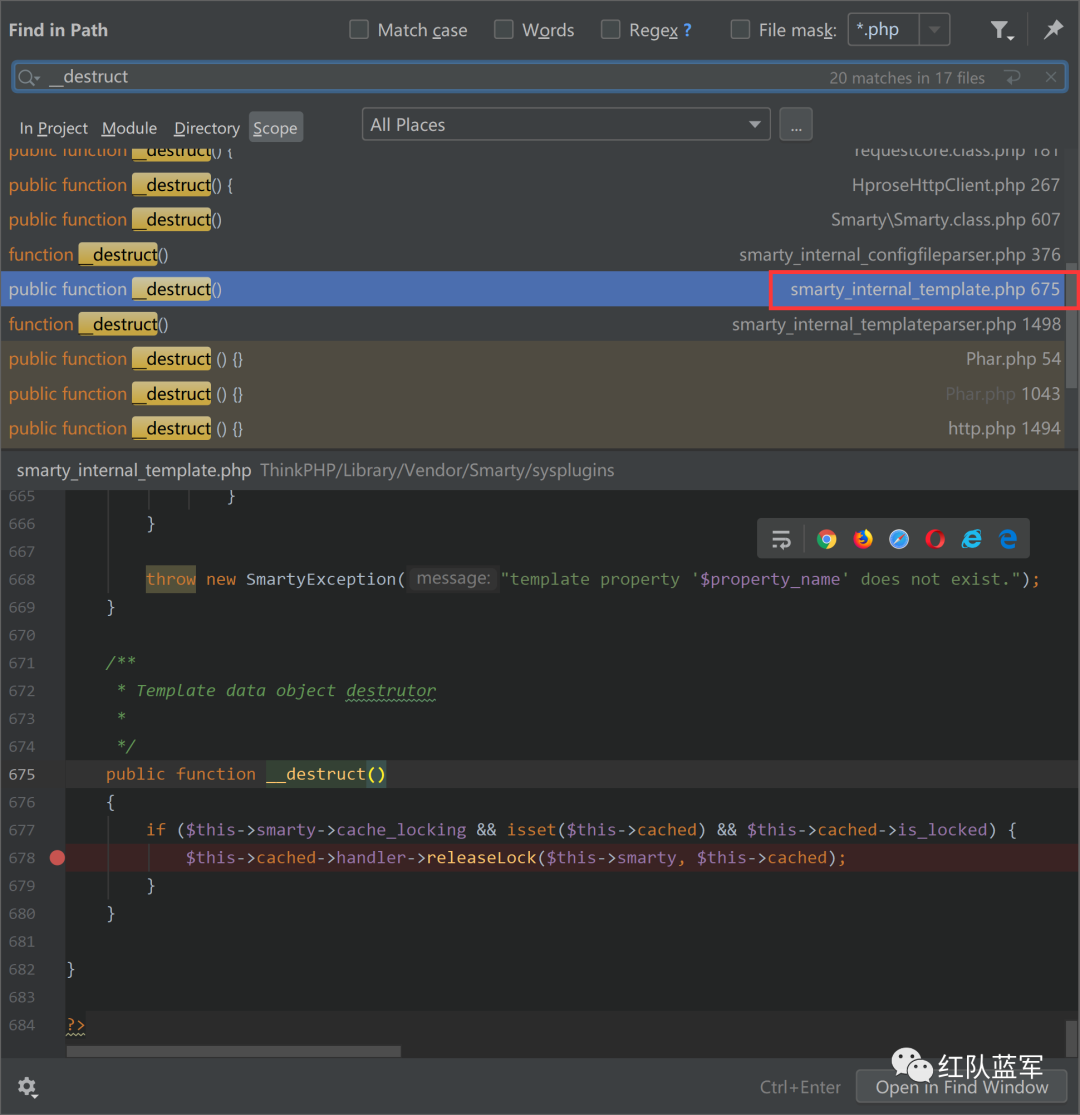Click SmartyException on line 668
This screenshot has height=1115, width=1080.
[321, 580]
